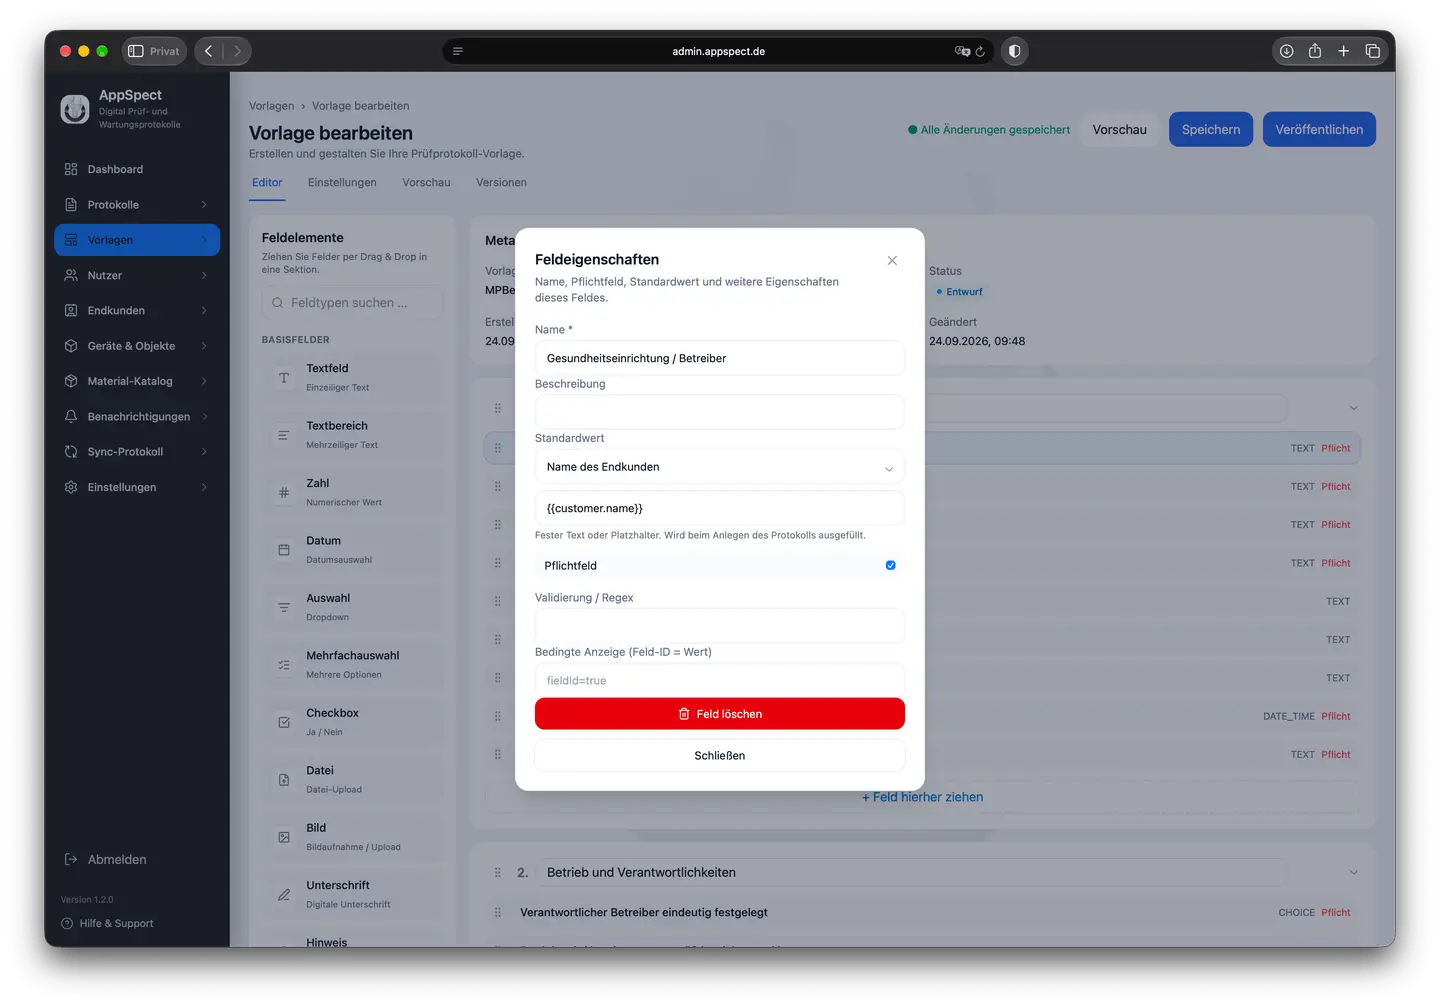
Task: Click the AppSpect logo
Action: coord(75,109)
